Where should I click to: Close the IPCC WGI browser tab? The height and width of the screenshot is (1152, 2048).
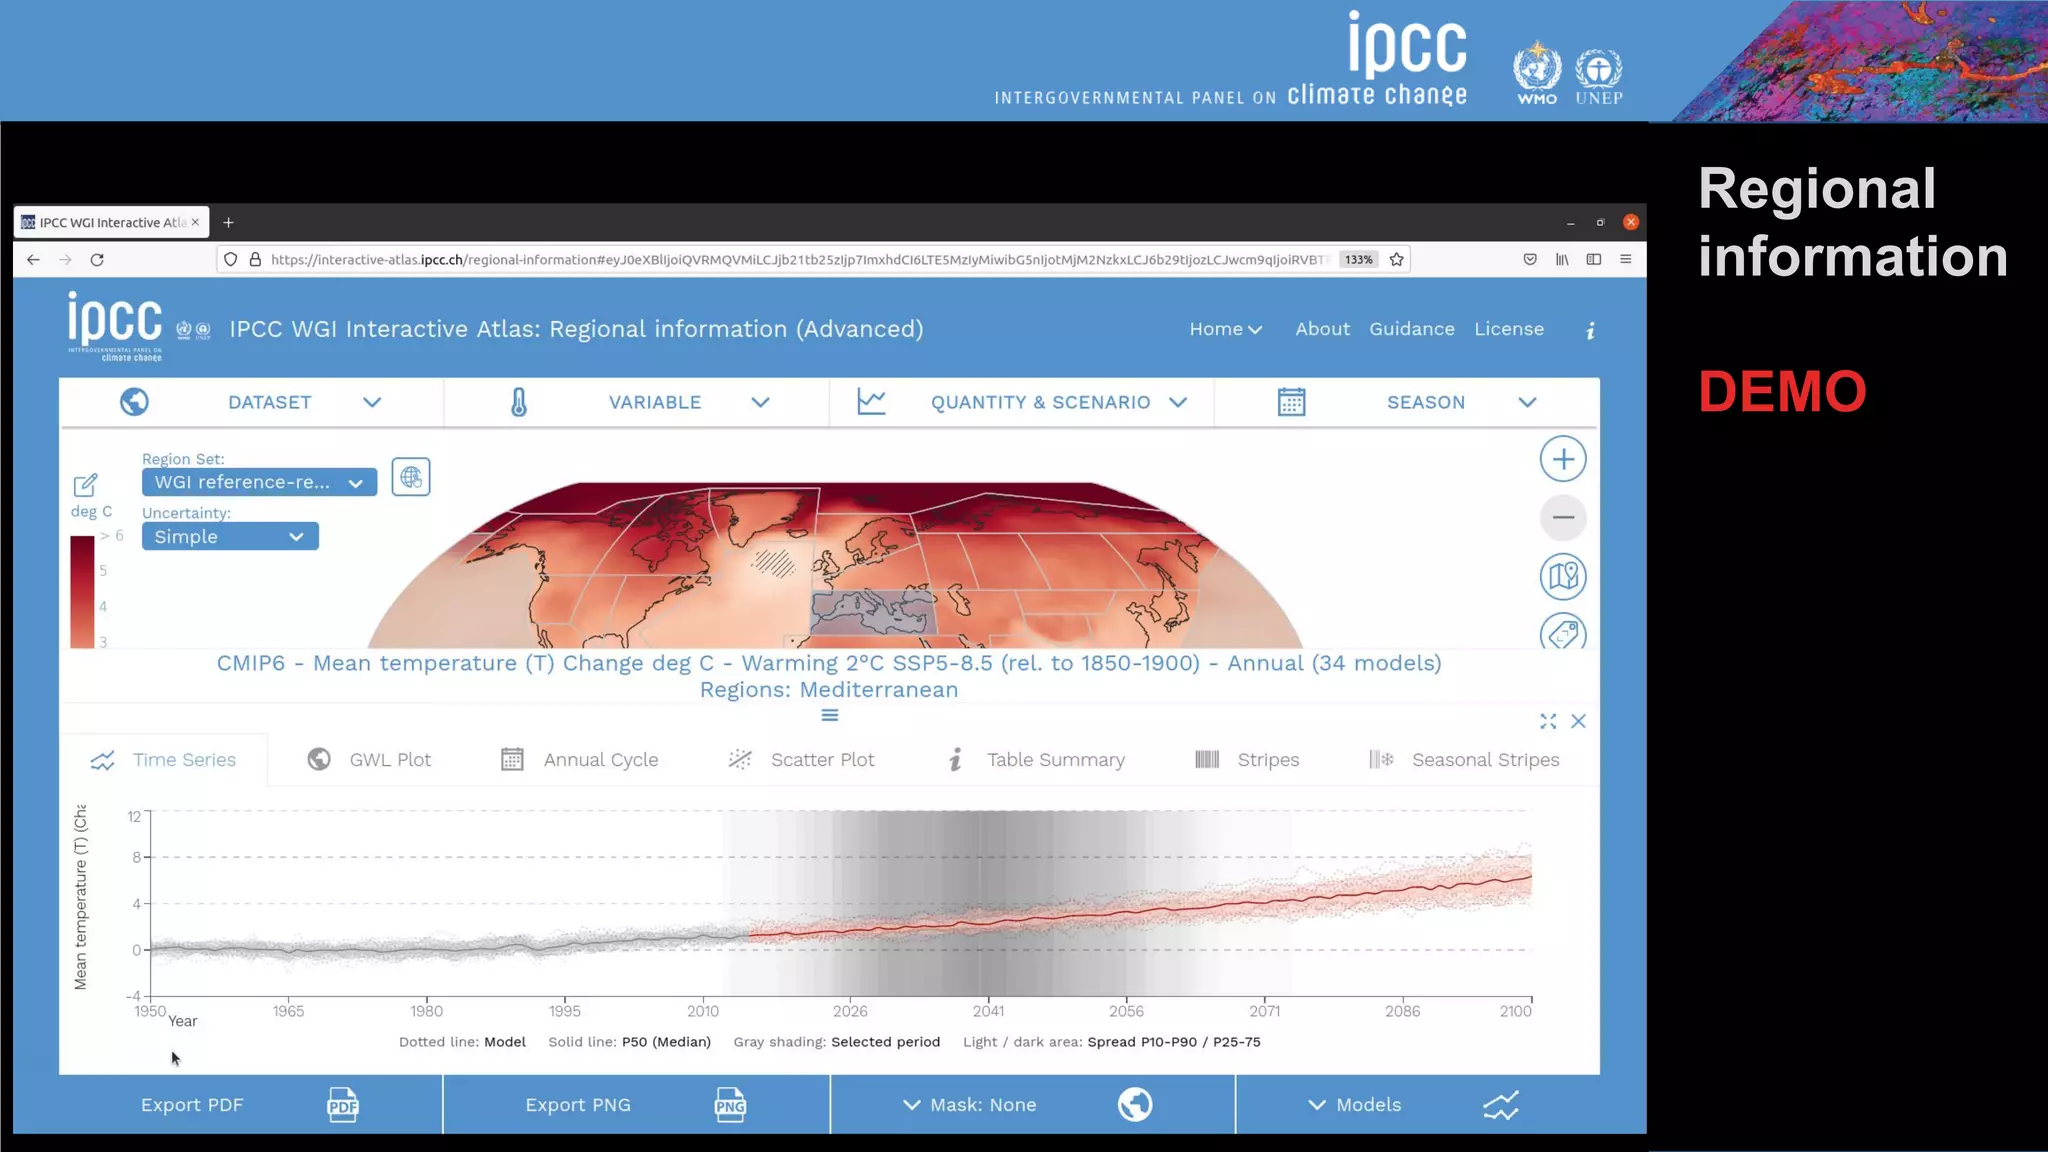(195, 222)
